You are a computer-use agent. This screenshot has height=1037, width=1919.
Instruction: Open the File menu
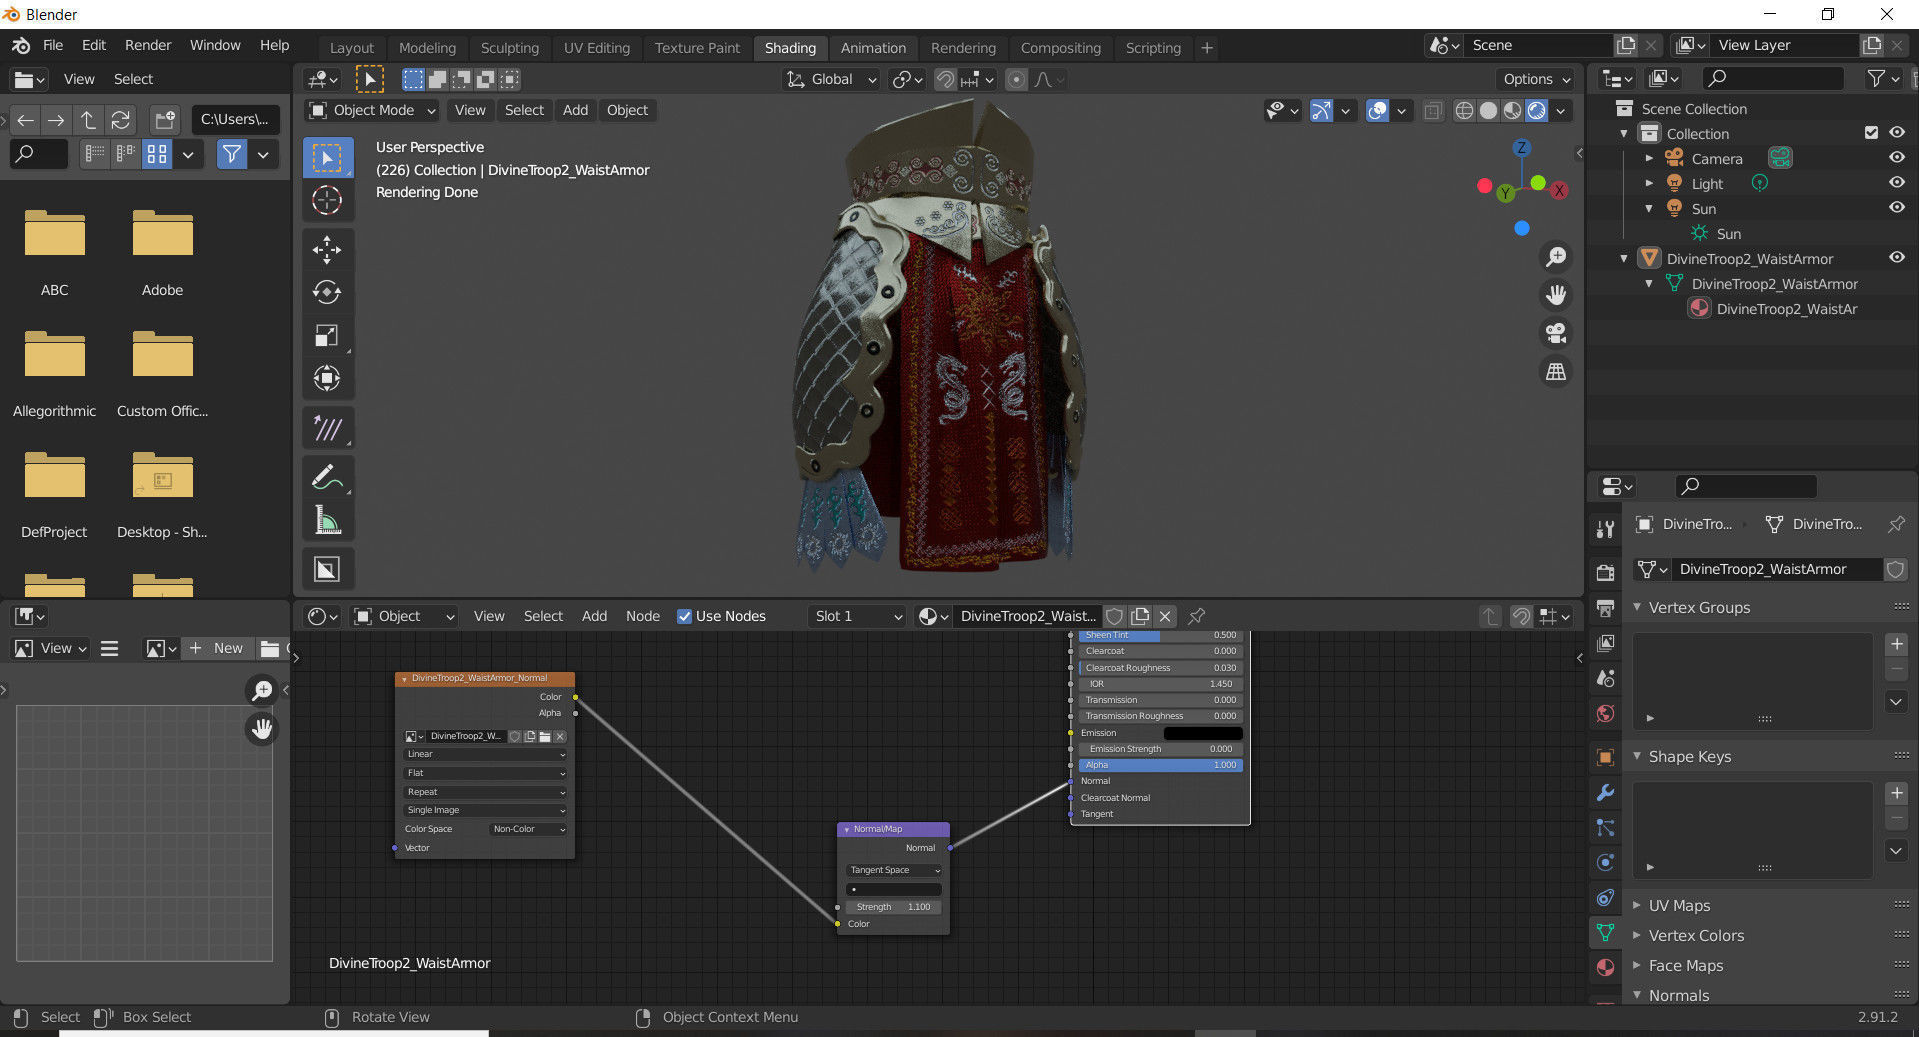[53, 45]
